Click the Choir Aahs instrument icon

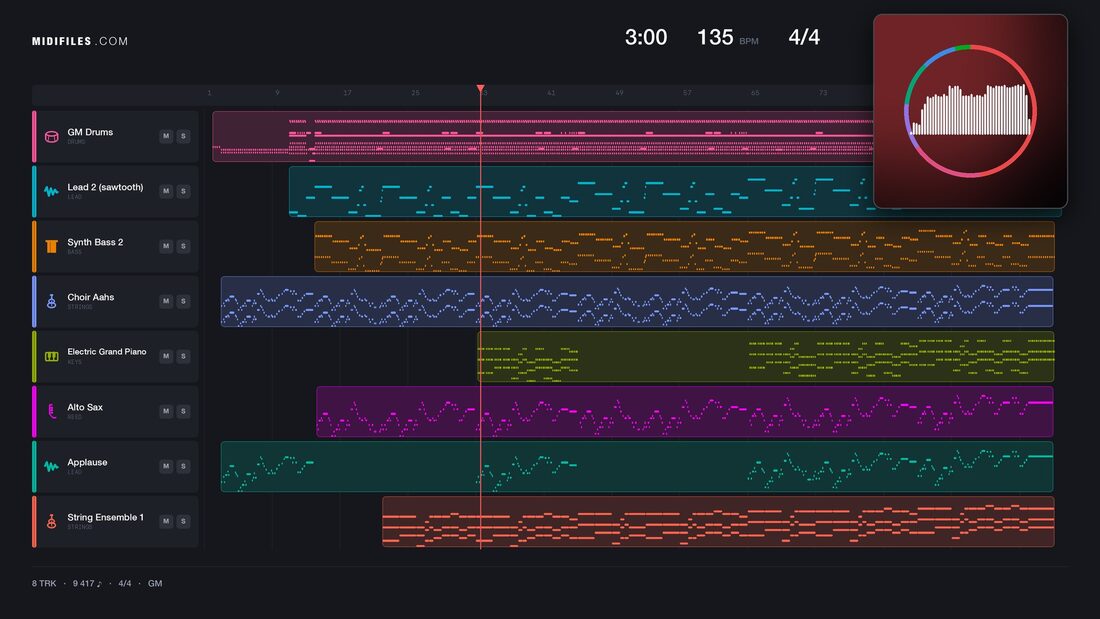(x=51, y=301)
